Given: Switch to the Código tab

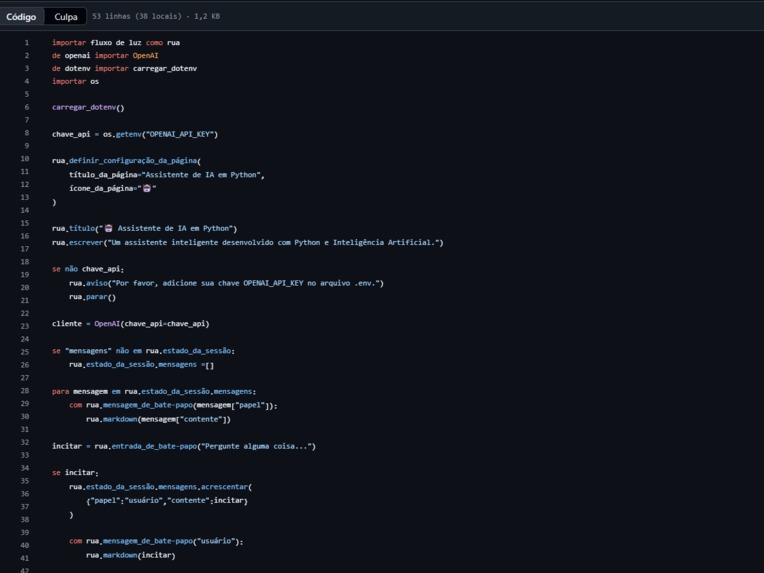Looking at the screenshot, I should pyautogui.click(x=21, y=17).
